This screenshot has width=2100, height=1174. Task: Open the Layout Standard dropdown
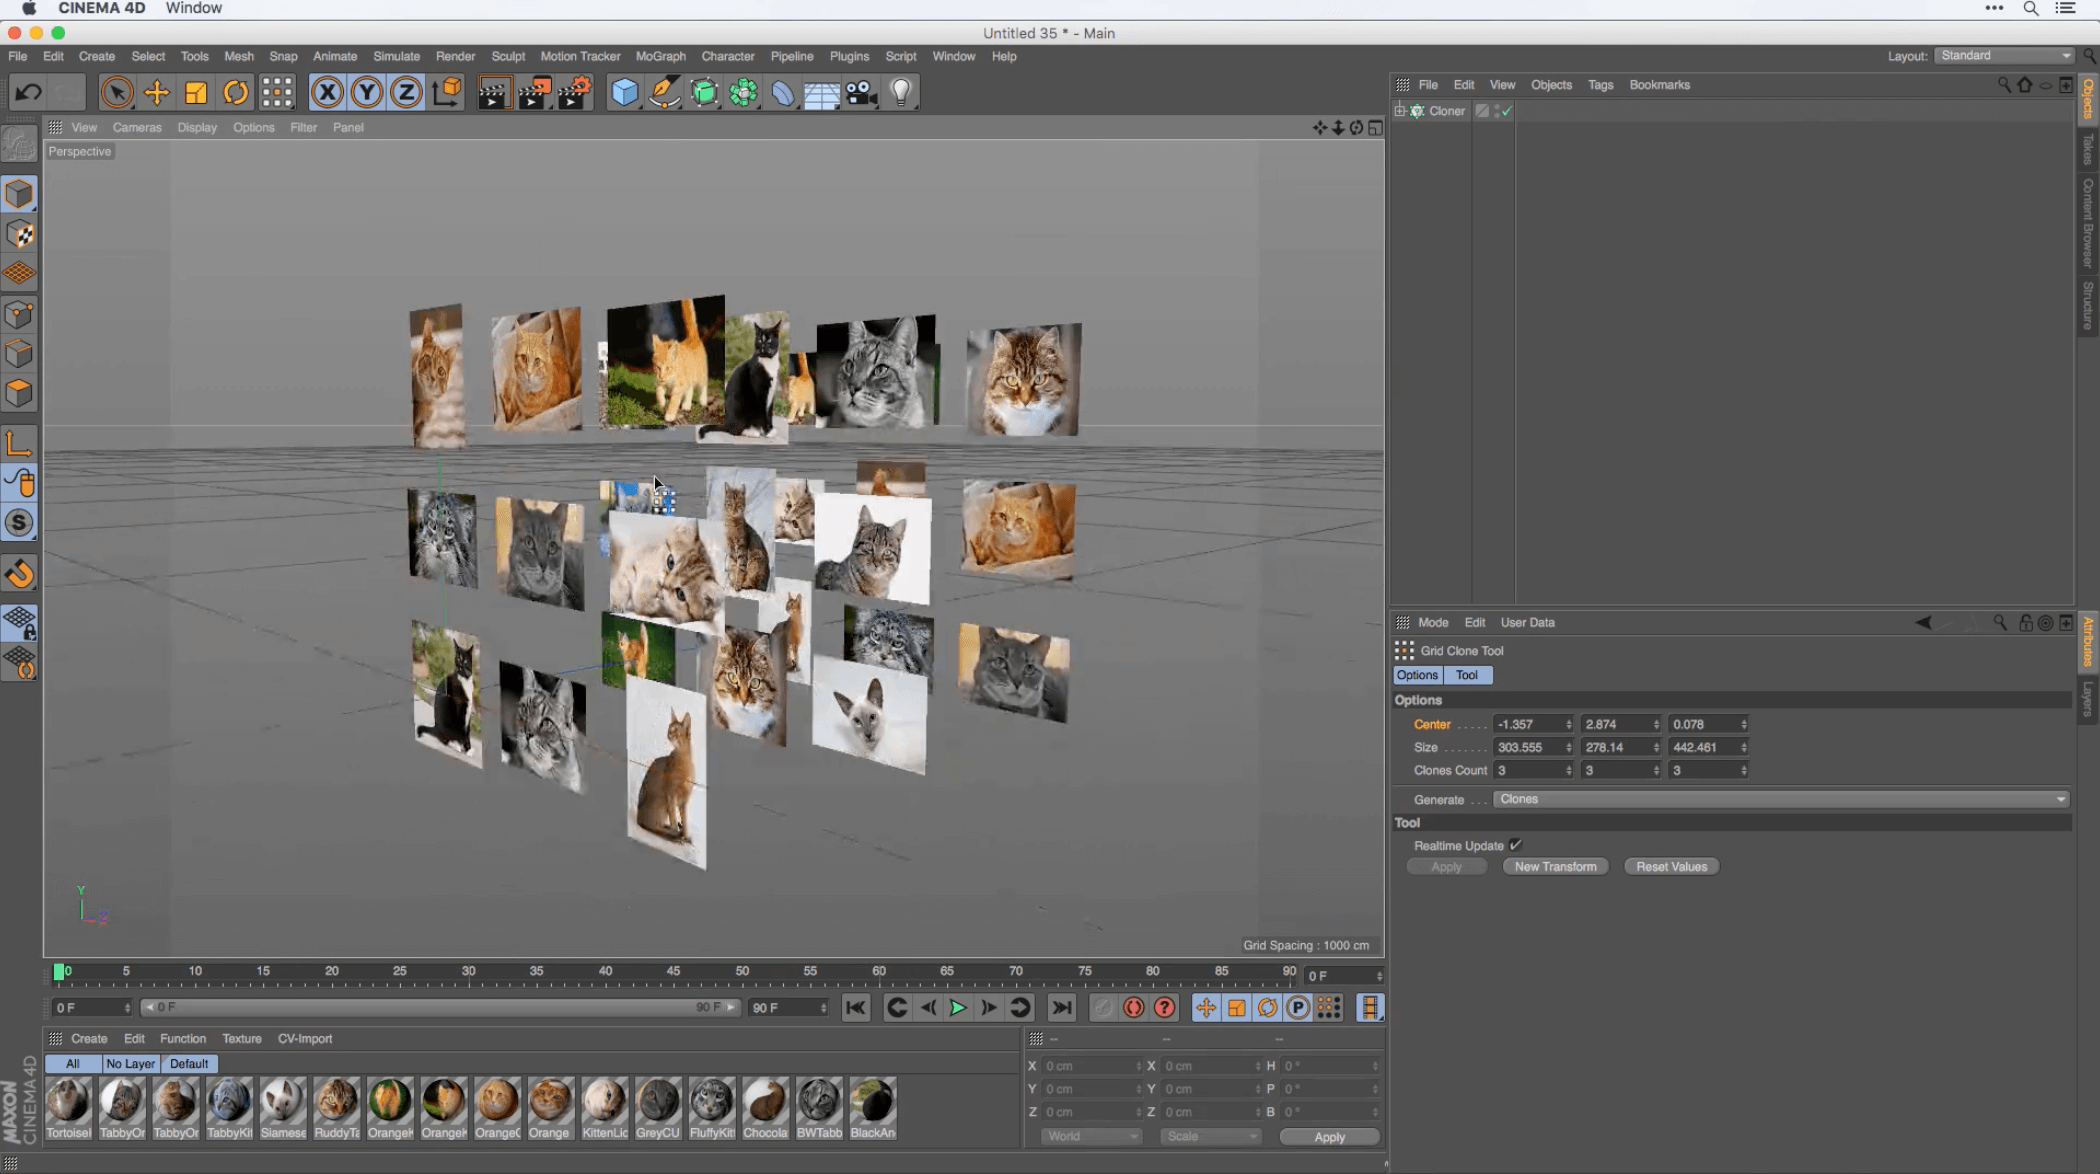click(x=2004, y=56)
